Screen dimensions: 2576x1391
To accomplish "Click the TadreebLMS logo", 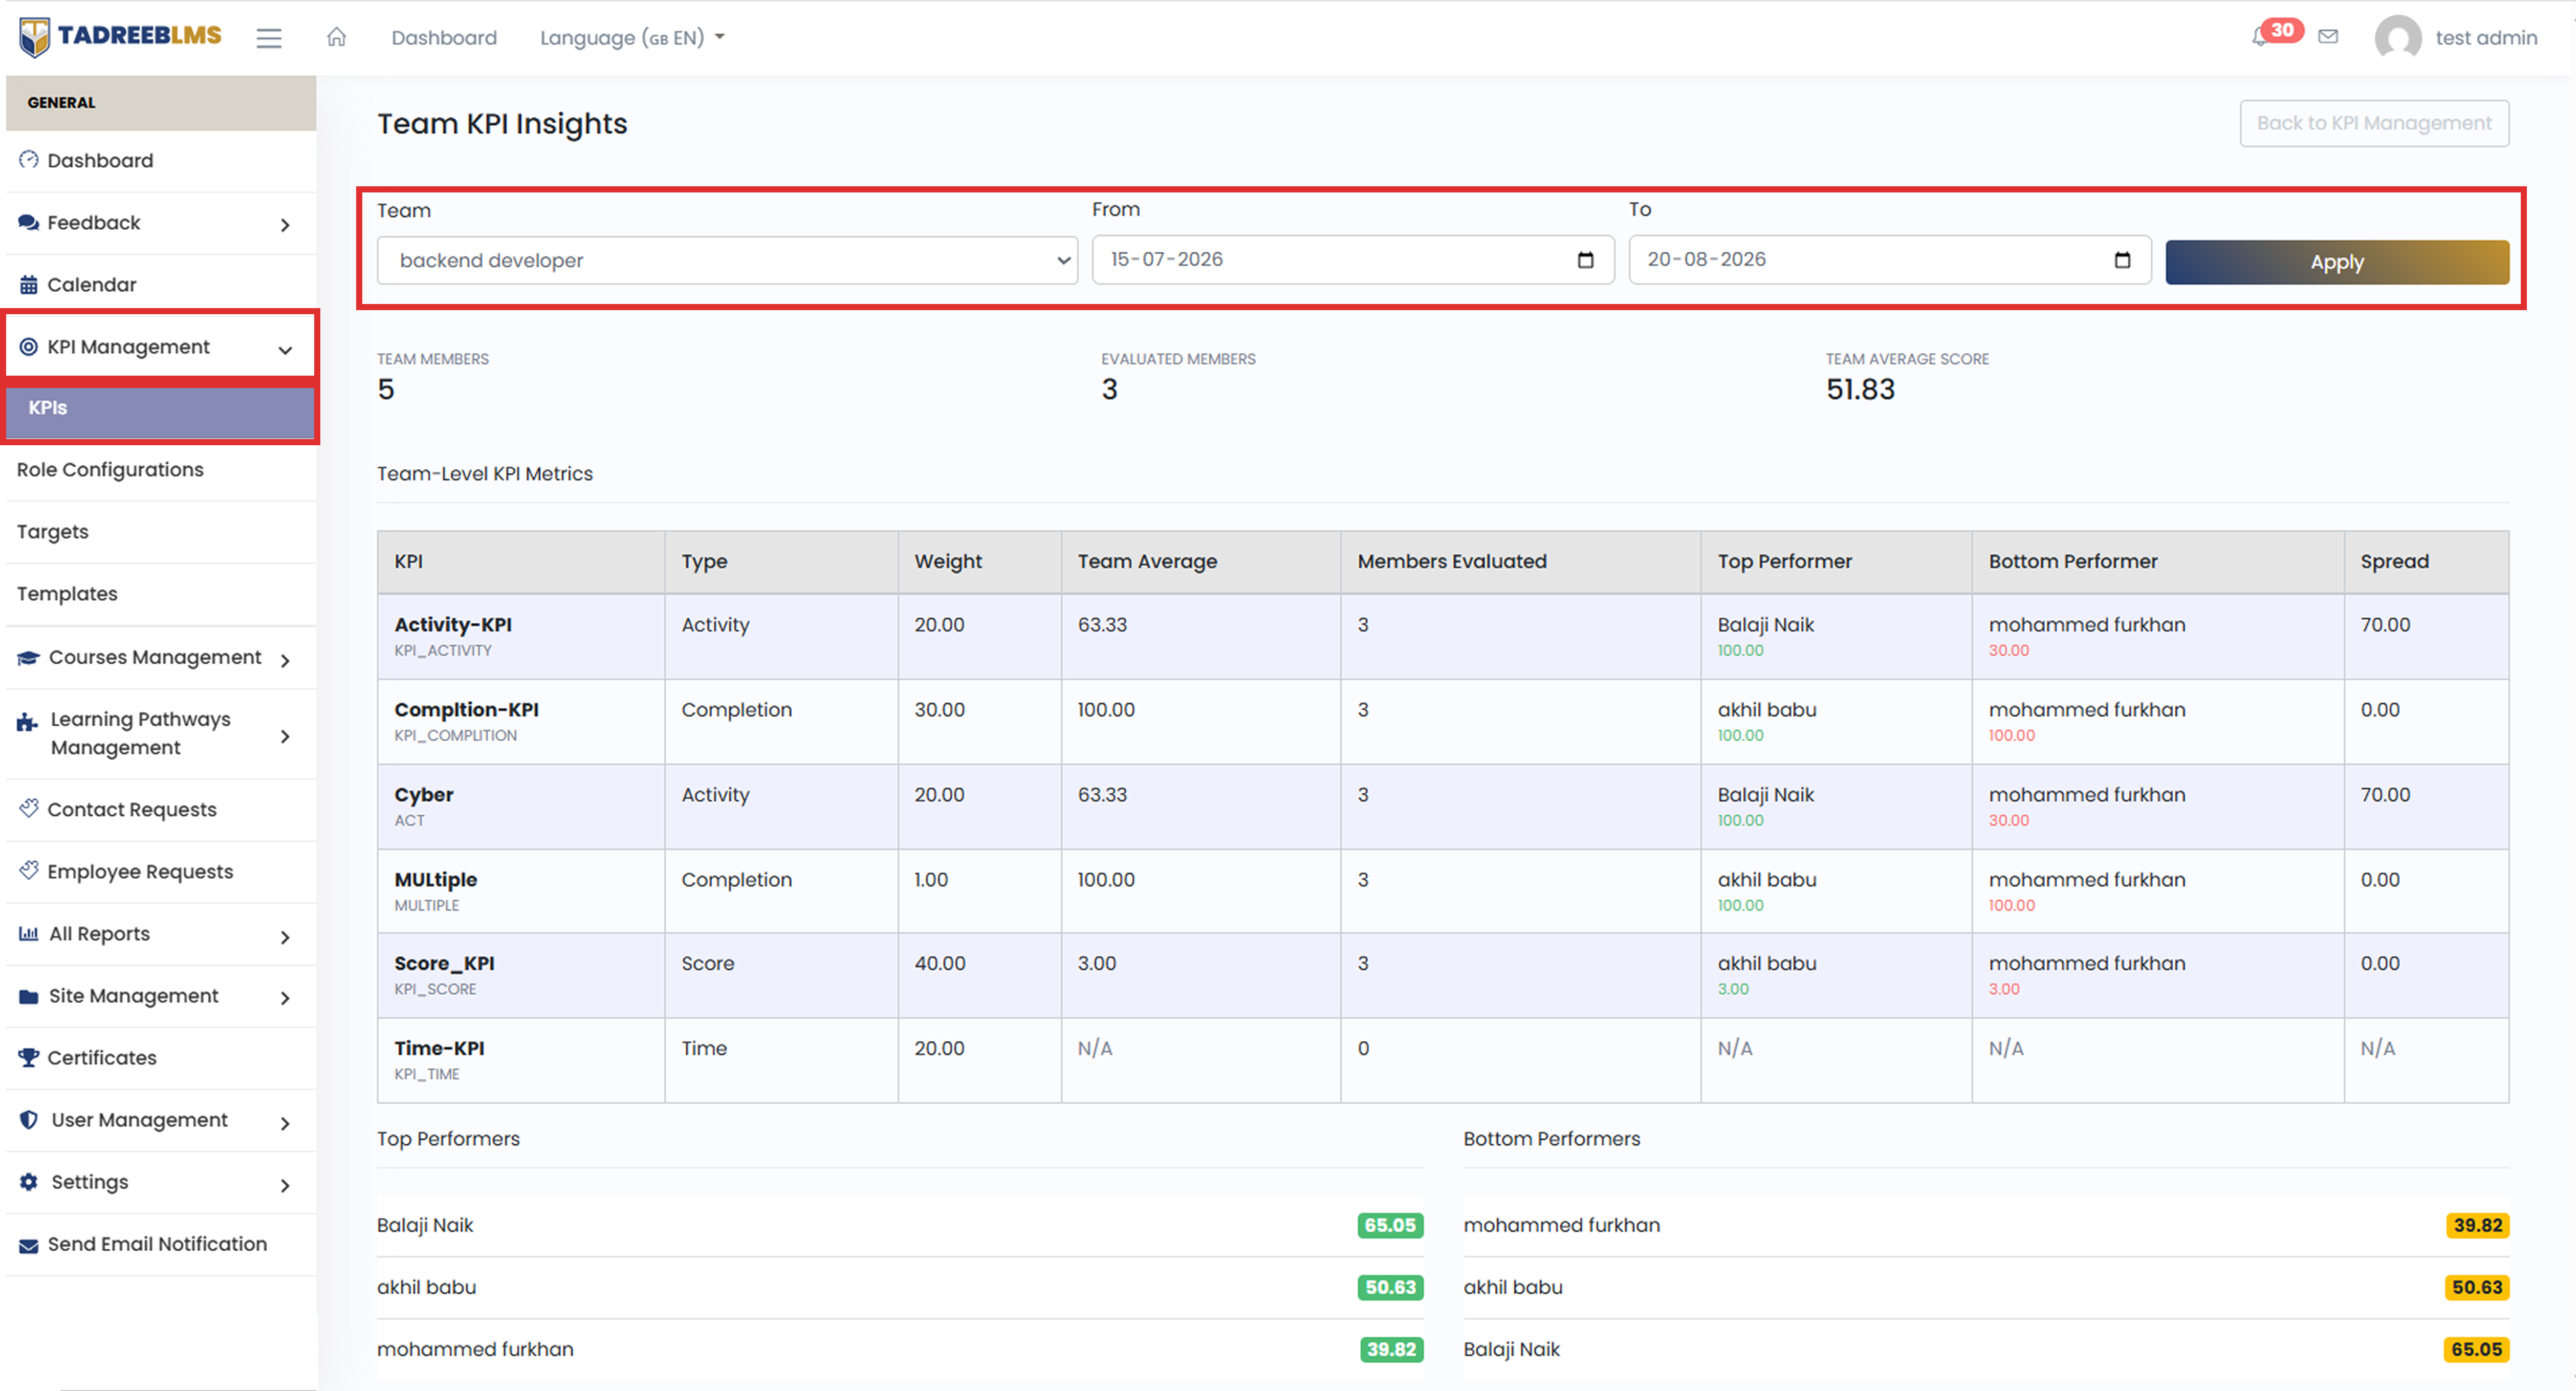I will click(x=120, y=36).
